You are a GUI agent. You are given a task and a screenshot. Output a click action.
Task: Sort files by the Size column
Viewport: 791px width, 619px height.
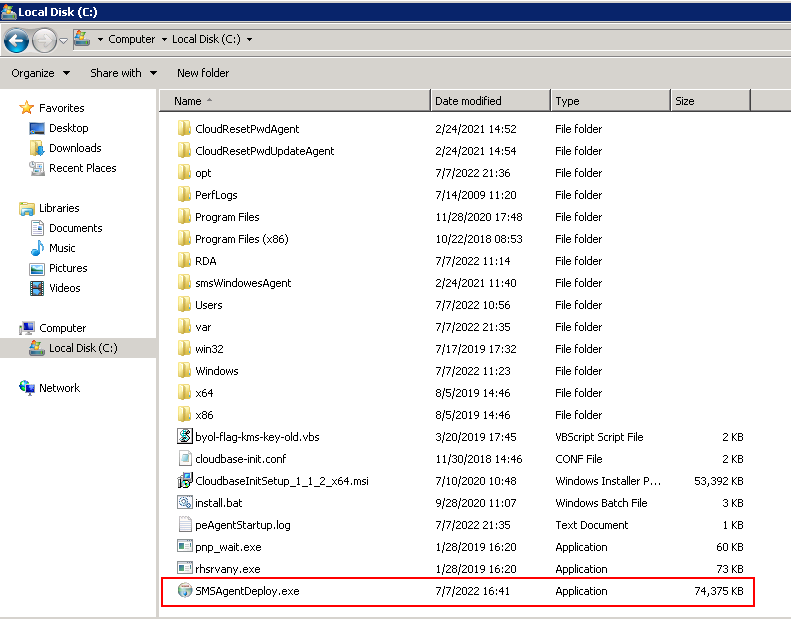[x=708, y=101]
